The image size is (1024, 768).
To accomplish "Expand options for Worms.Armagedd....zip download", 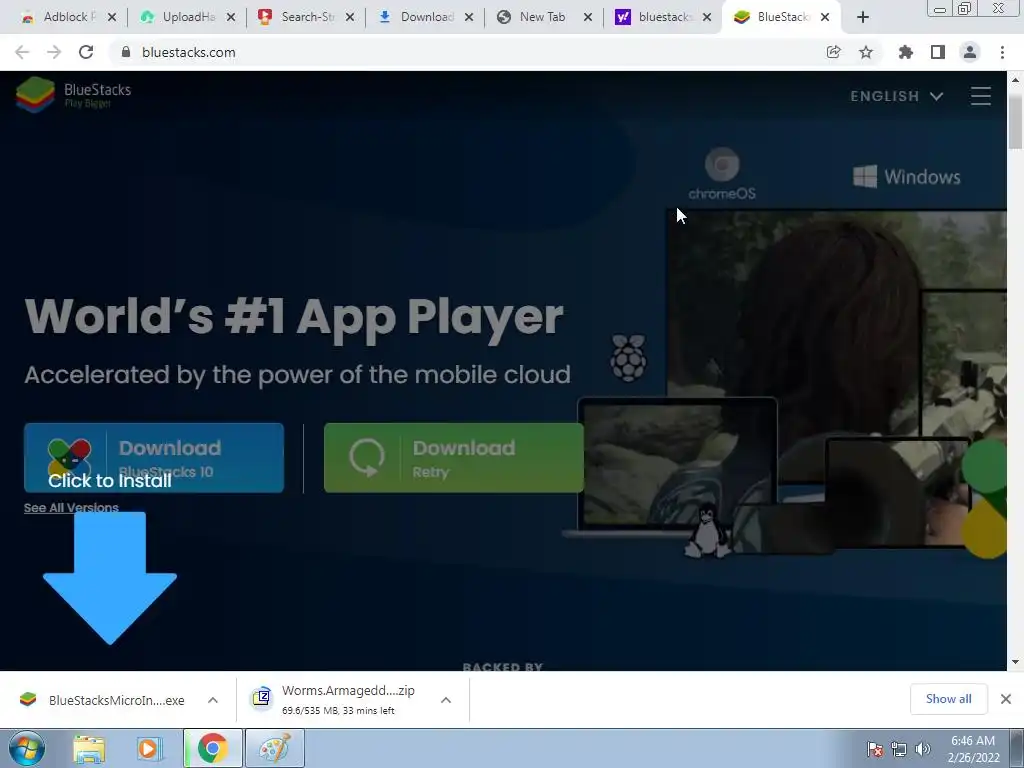I will click(446, 700).
